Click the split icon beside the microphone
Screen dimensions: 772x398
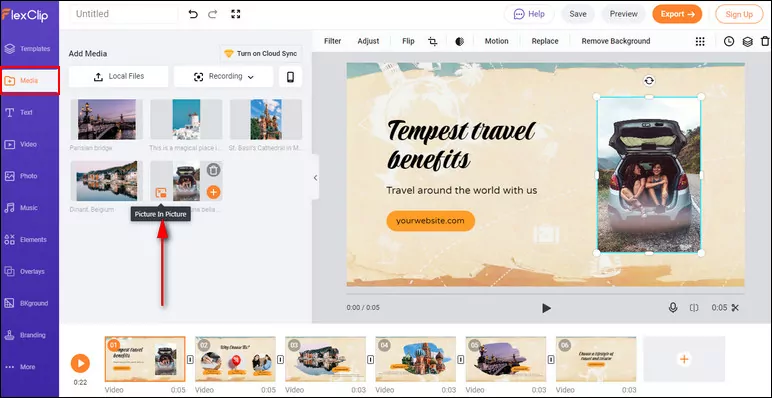pos(694,308)
